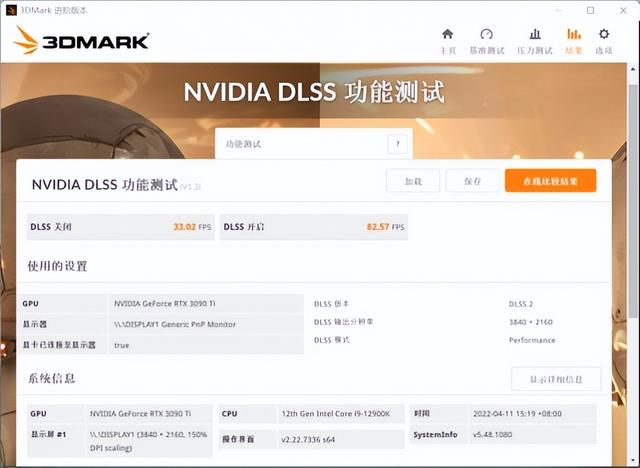Click the Performance mode value
640x468 pixels.
coord(532,340)
